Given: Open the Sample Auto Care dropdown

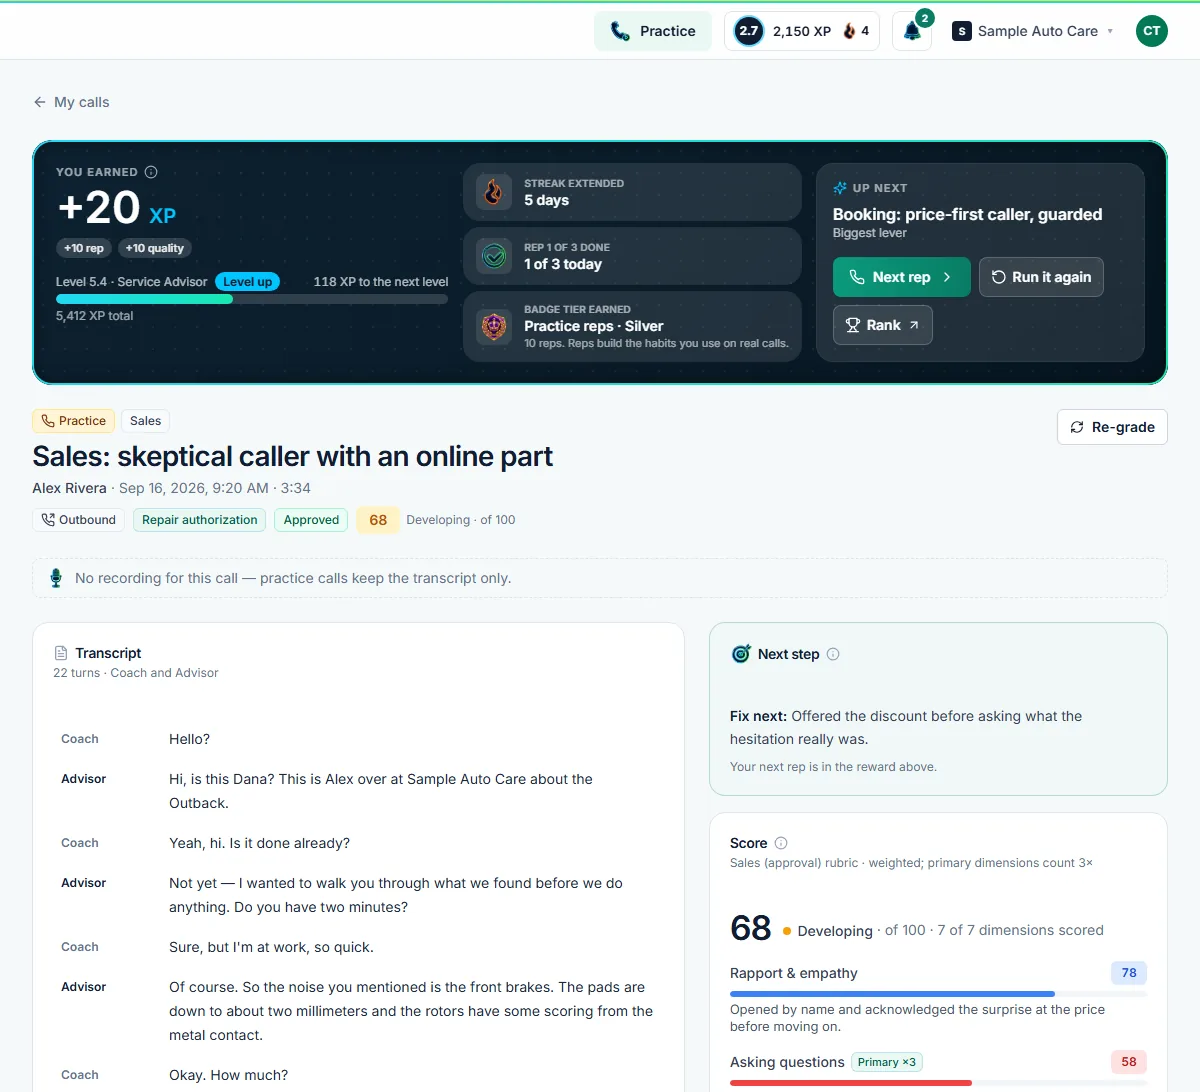Looking at the screenshot, I should point(1033,31).
